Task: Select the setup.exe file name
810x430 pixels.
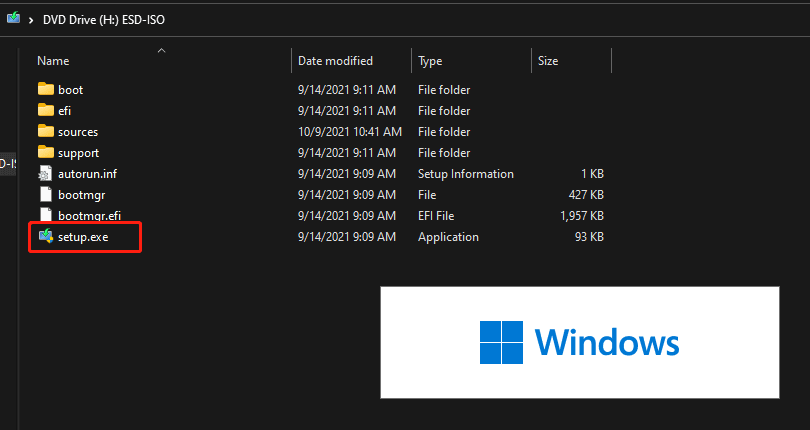Action: (83, 237)
